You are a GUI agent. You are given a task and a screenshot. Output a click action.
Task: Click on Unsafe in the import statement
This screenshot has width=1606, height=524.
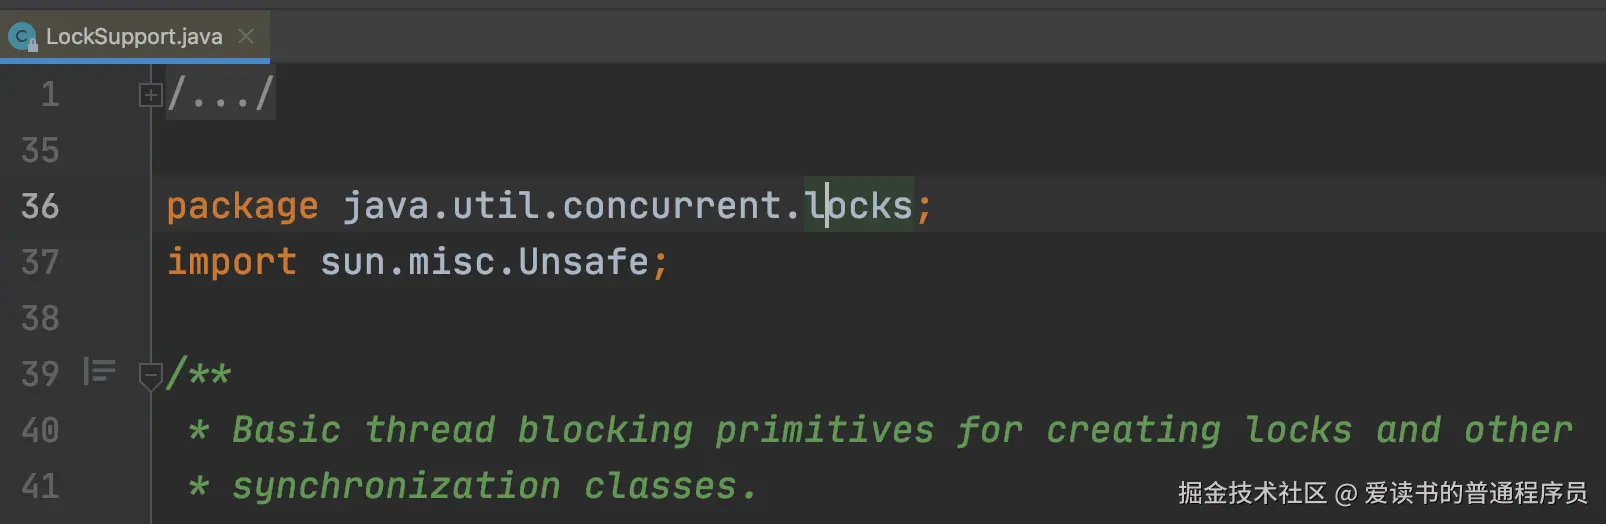584,262
